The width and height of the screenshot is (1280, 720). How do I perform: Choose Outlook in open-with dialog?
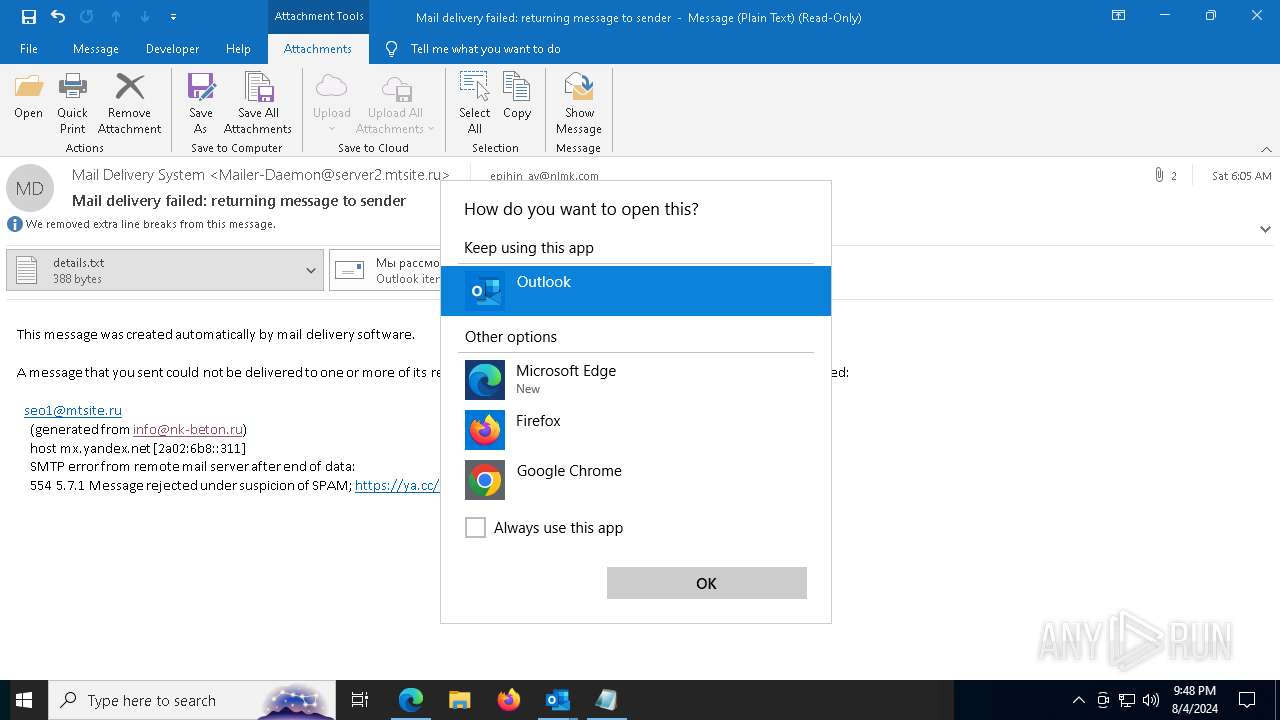[x=636, y=291]
